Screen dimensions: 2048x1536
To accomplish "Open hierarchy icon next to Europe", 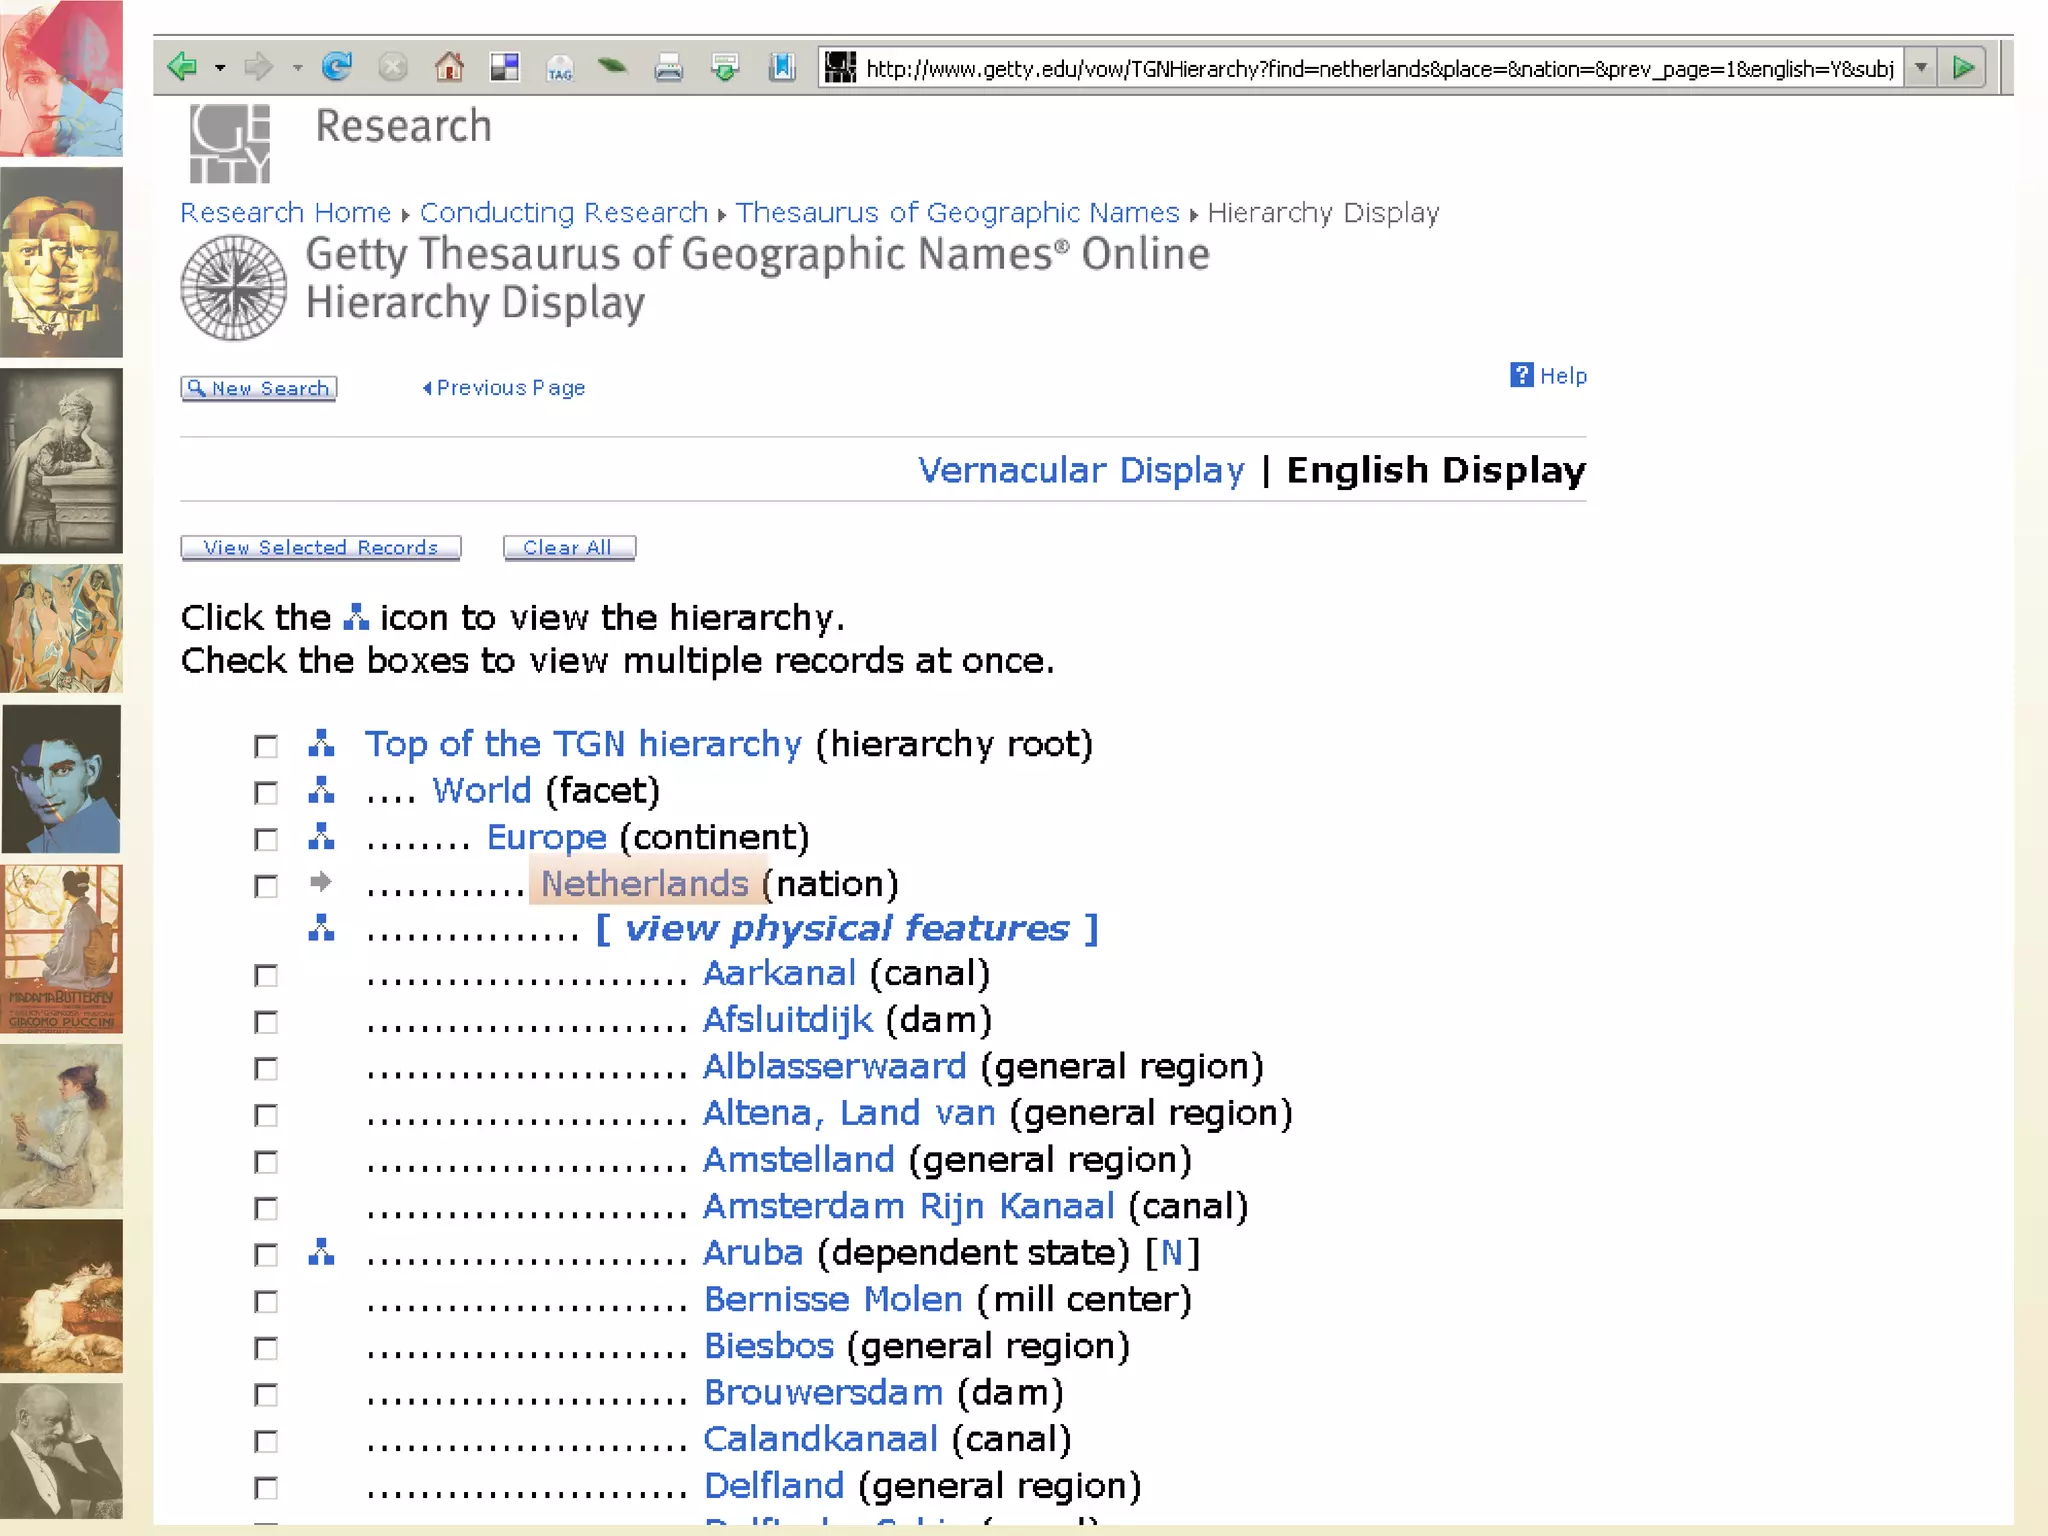I will tap(321, 836).
